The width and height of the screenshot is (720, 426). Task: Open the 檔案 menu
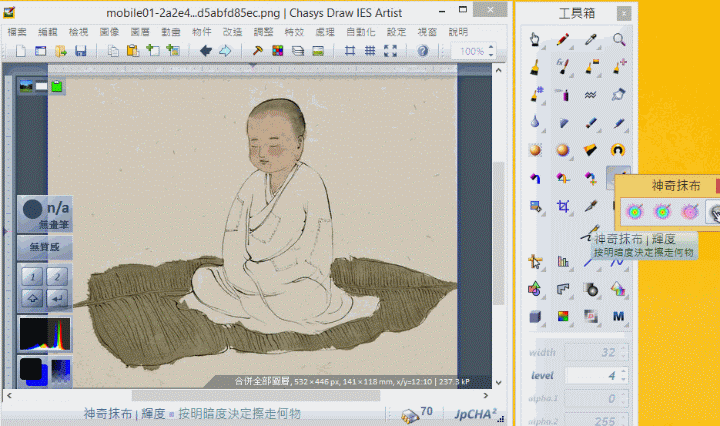tap(17, 32)
